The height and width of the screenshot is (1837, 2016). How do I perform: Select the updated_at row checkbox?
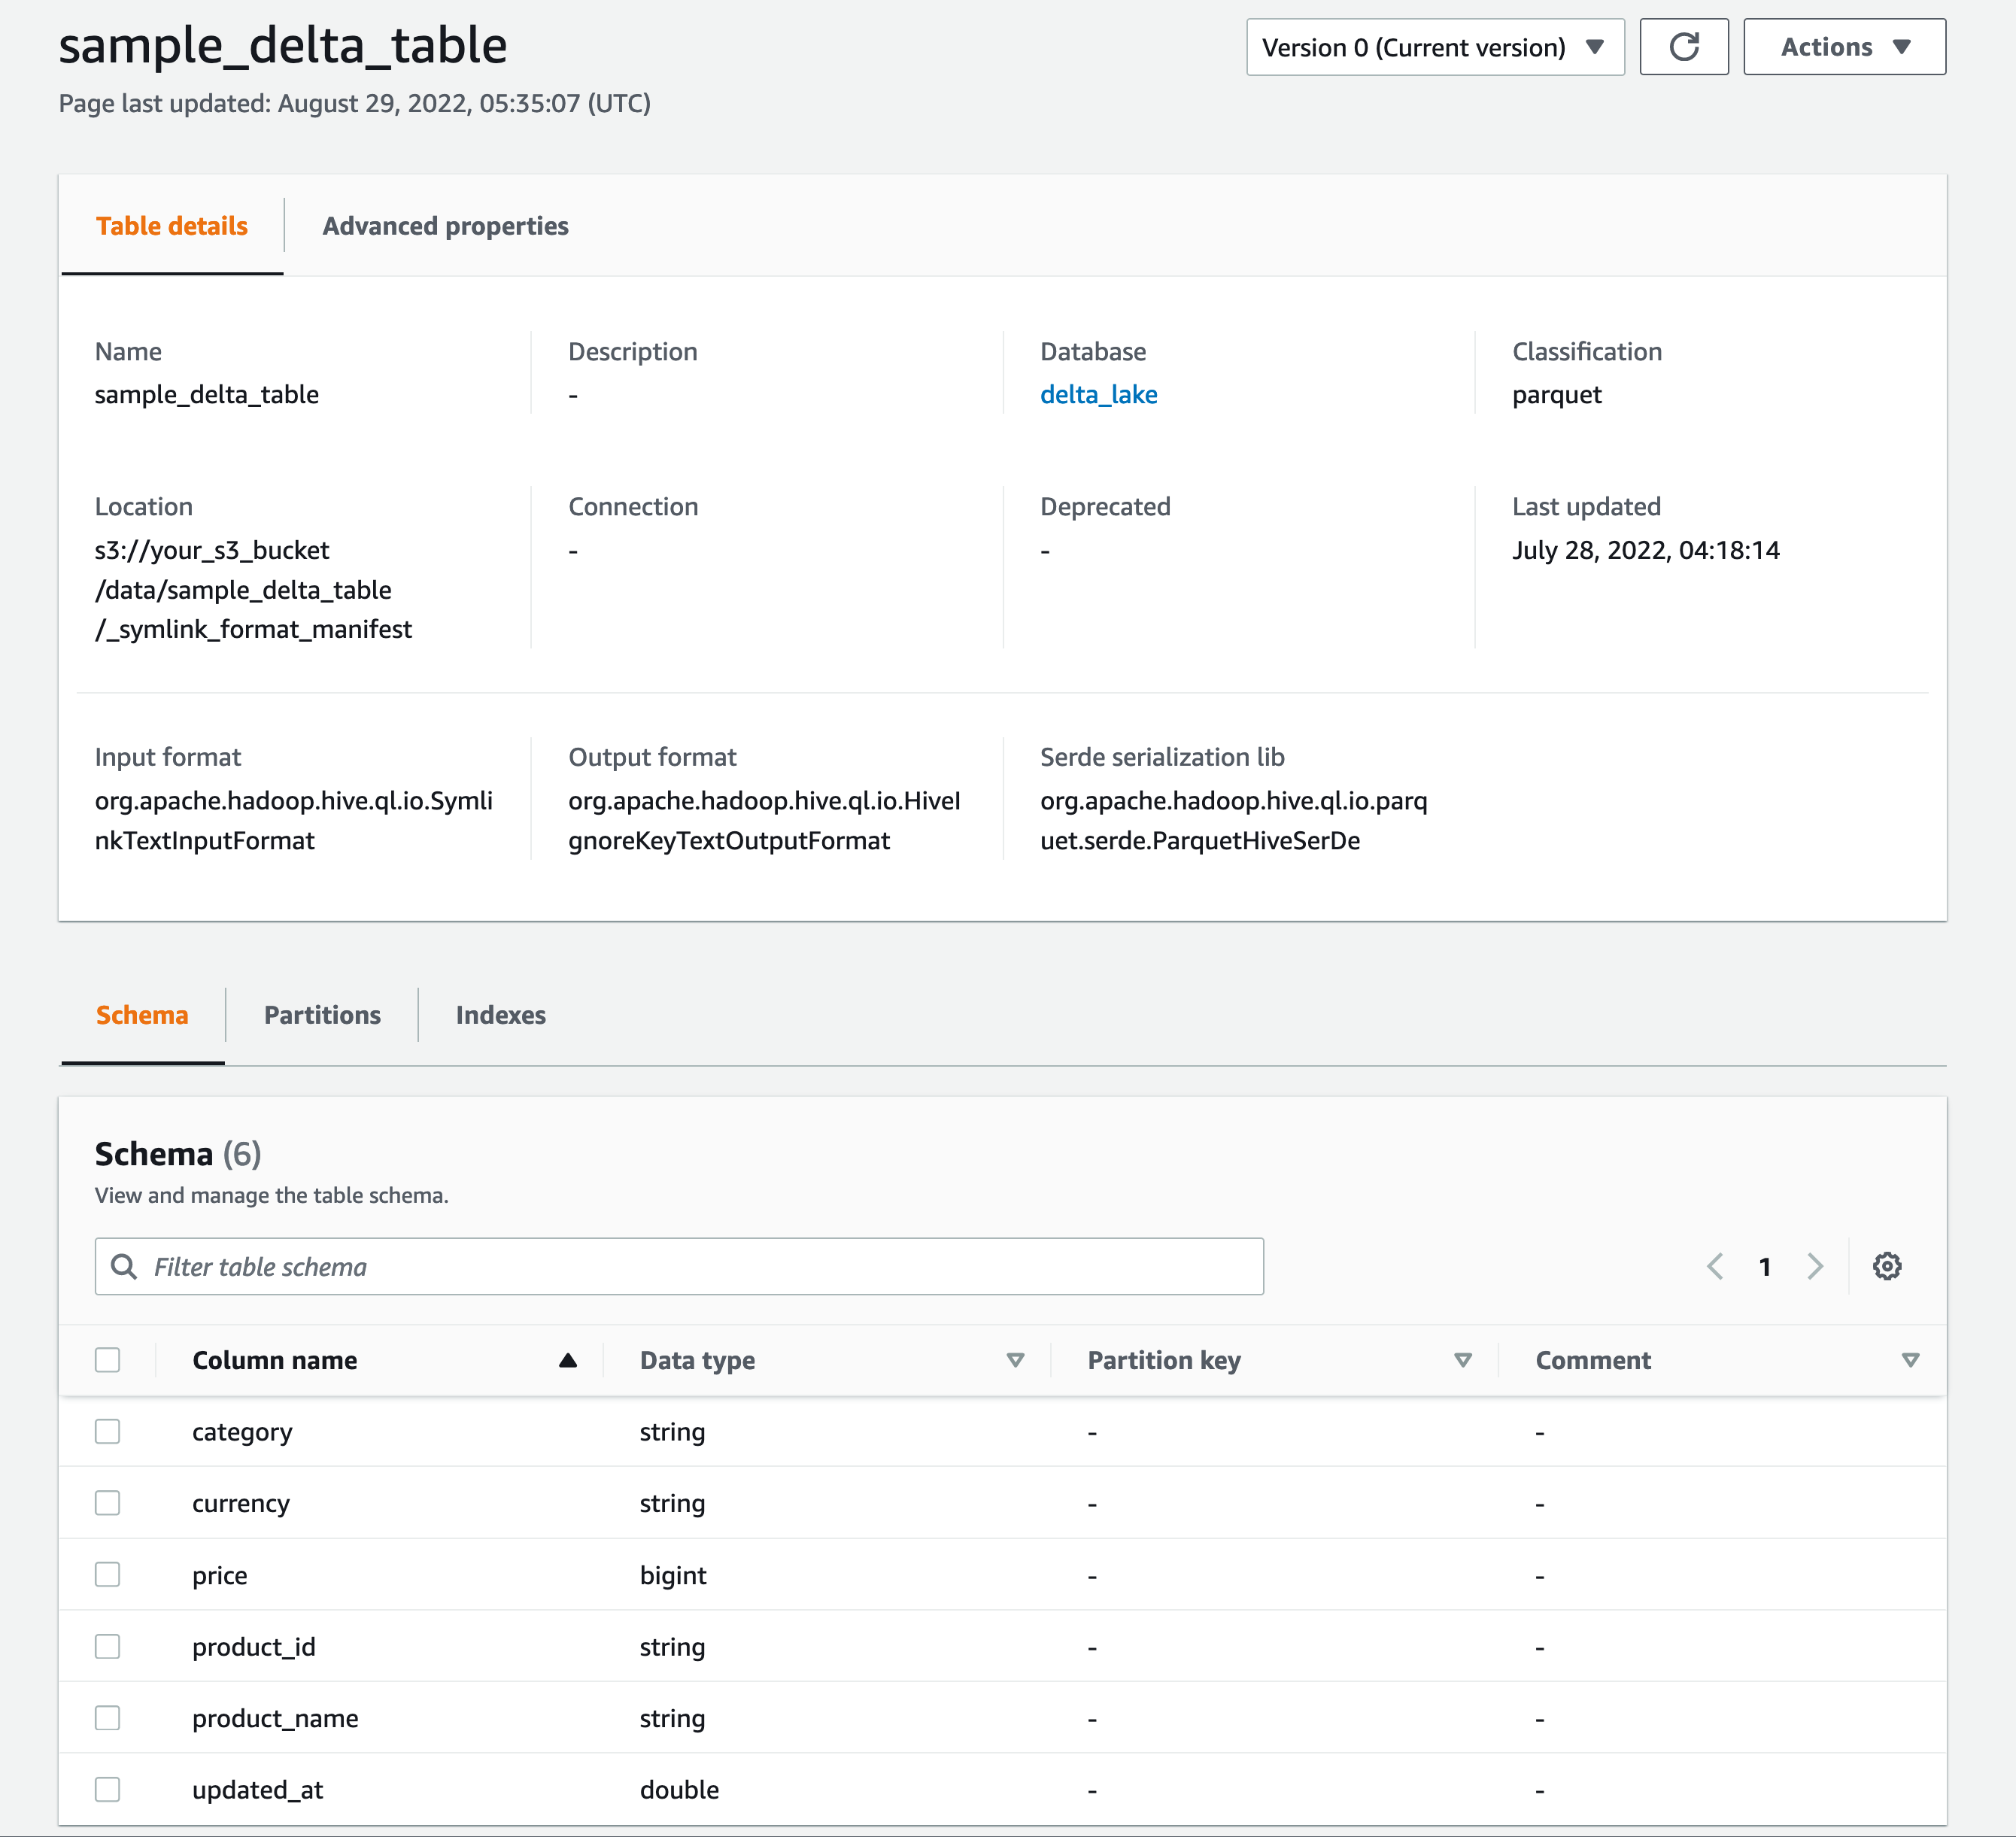[x=107, y=1789]
